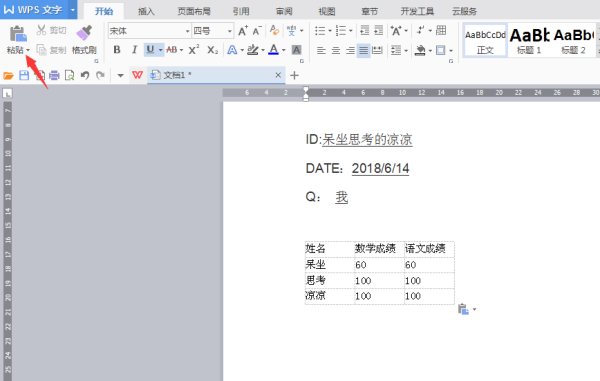Switch to the 插入 tab
The width and height of the screenshot is (600, 381).
pyautogui.click(x=146, y=11)
